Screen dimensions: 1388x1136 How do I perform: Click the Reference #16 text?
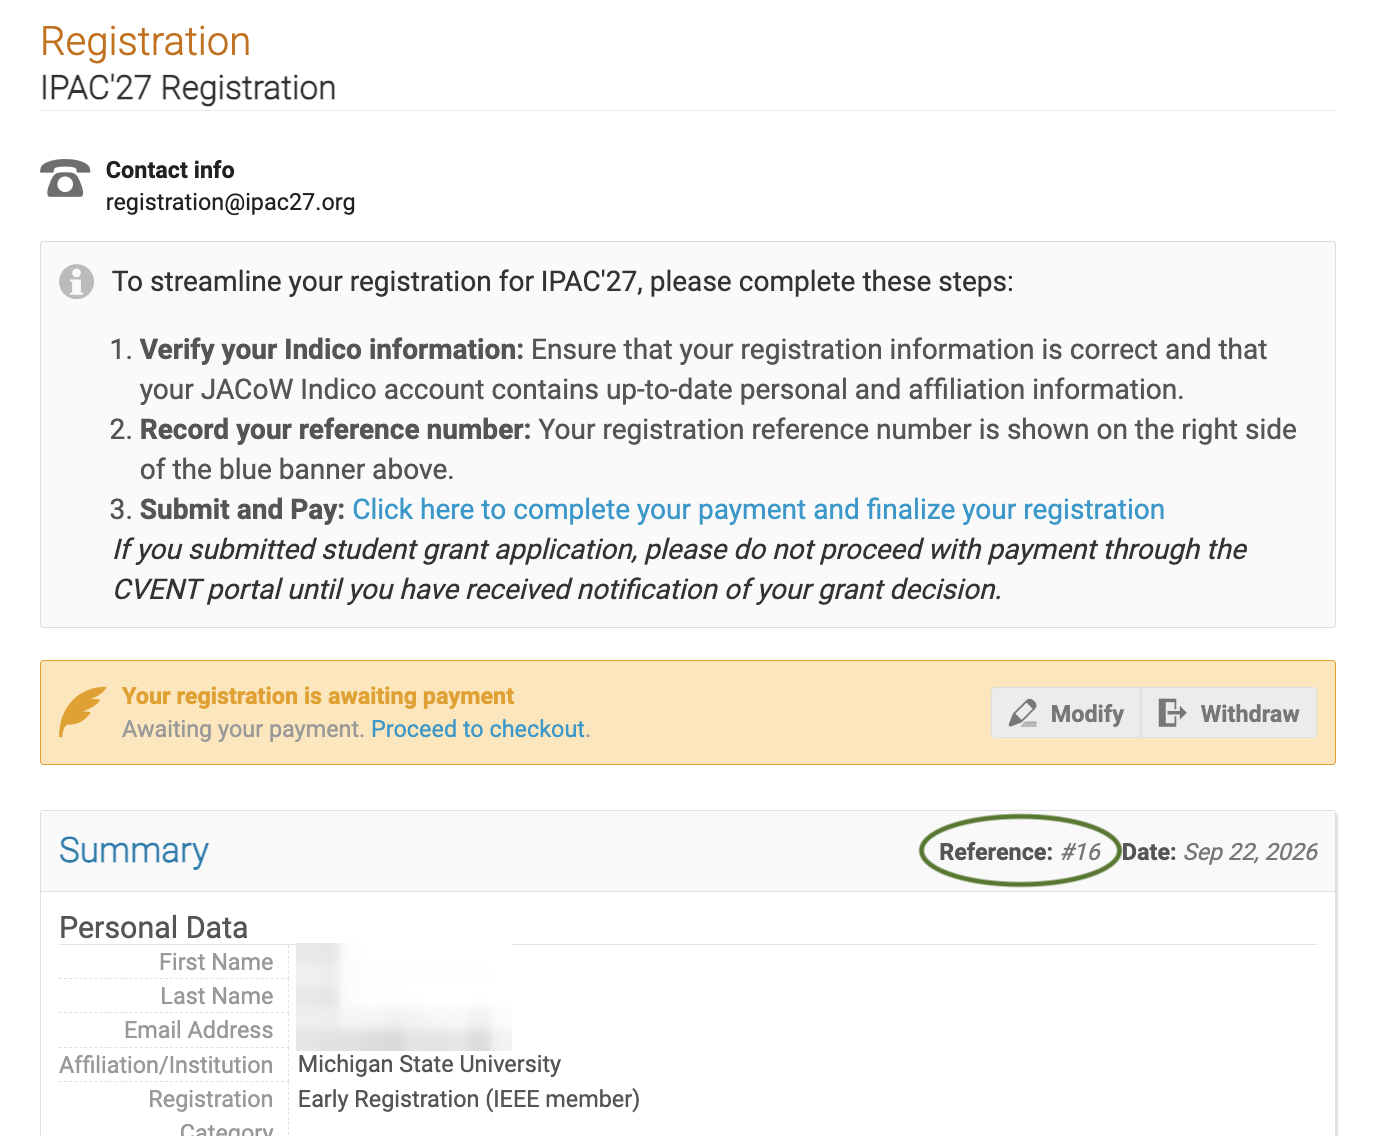[1020, 852]
